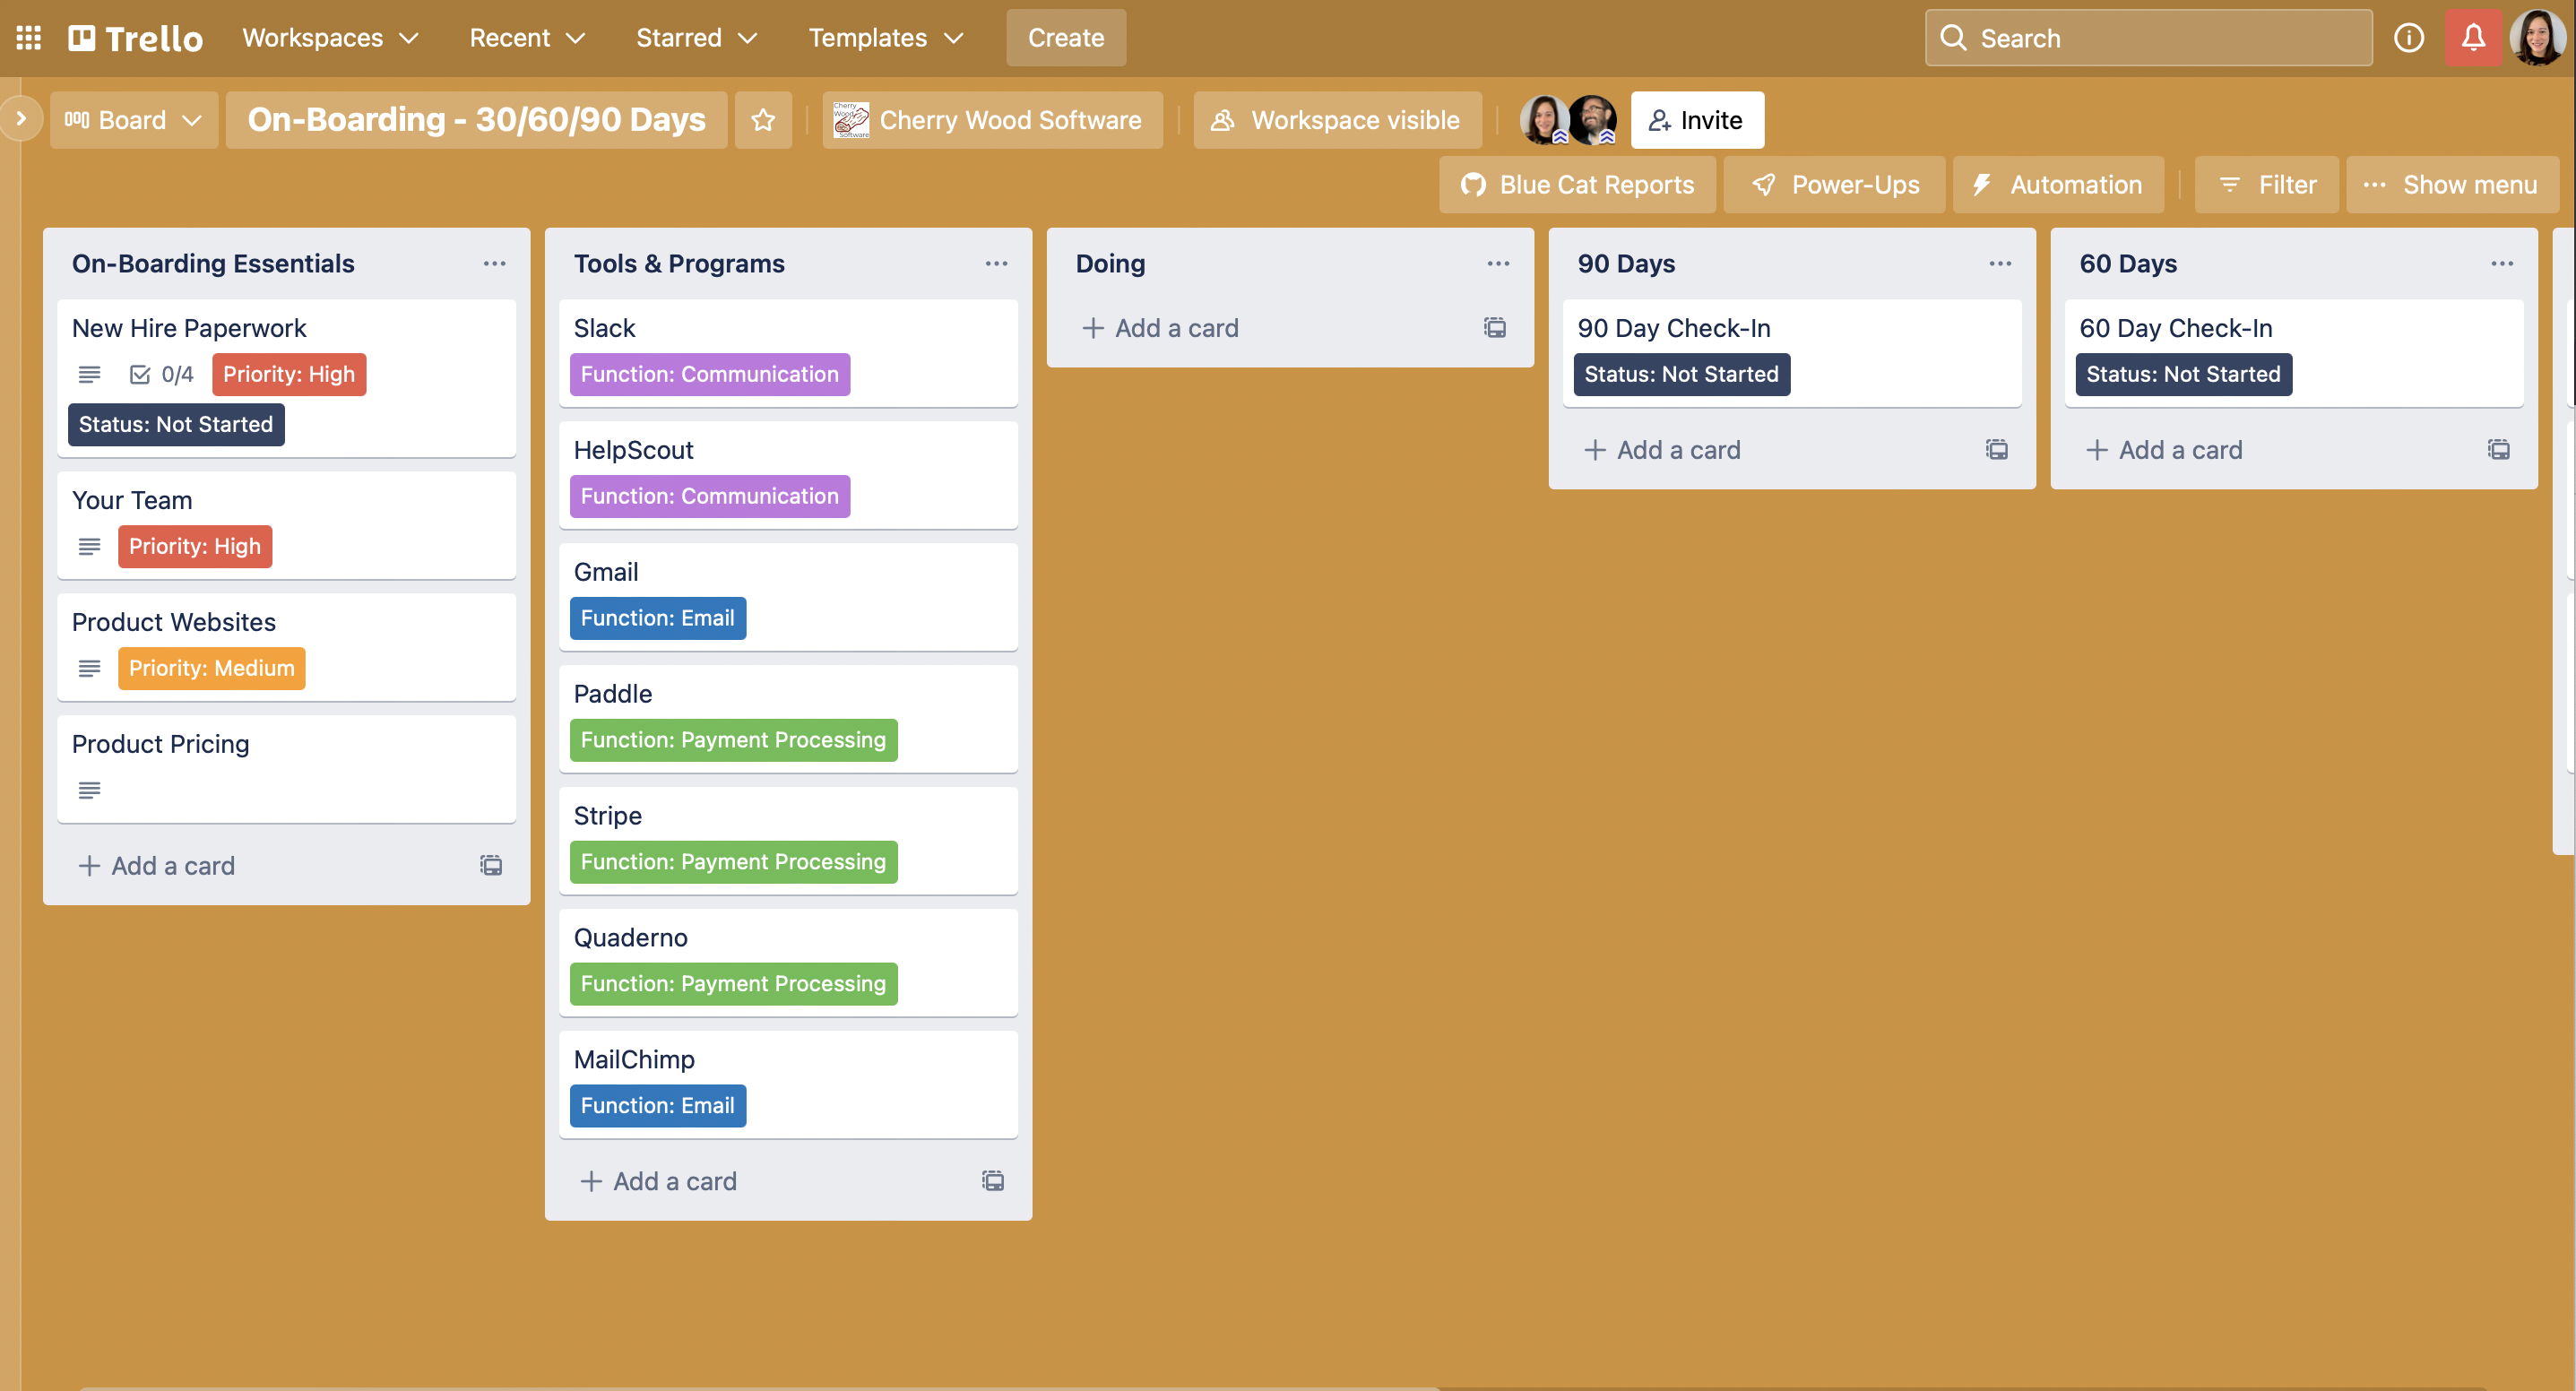The image size is (2576, 1391).
Task: Click inside the Search field
Action: [2147, 37]
